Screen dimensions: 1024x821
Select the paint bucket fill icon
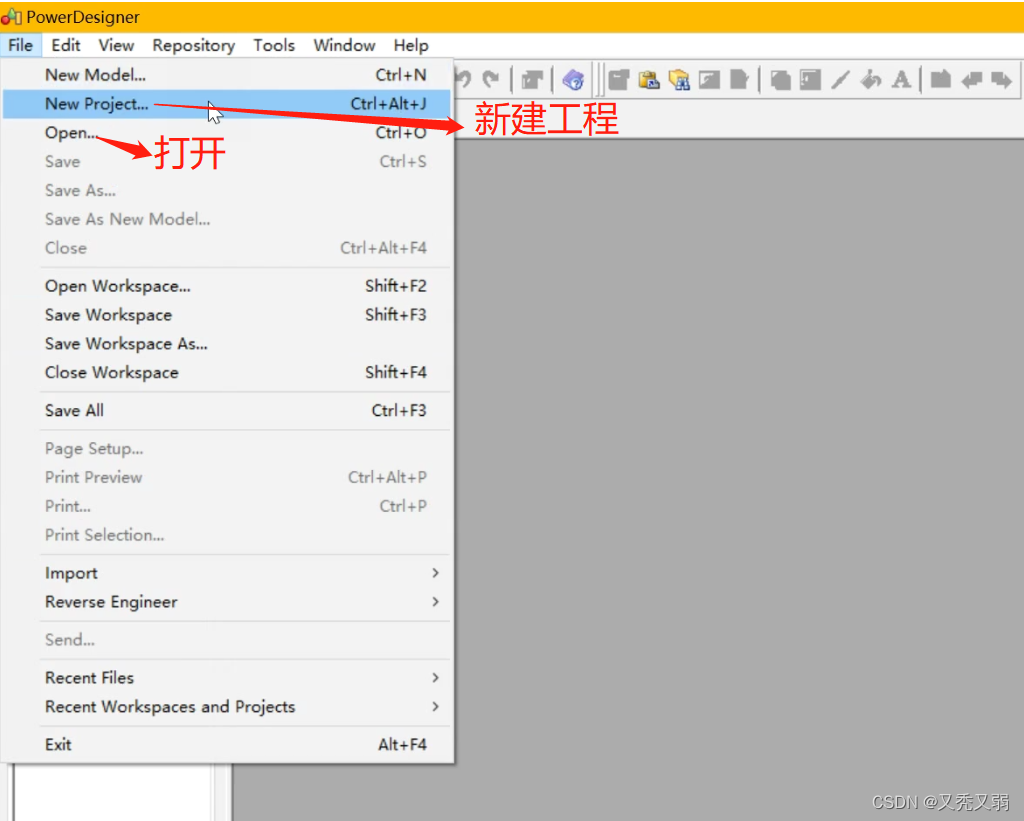871,80
